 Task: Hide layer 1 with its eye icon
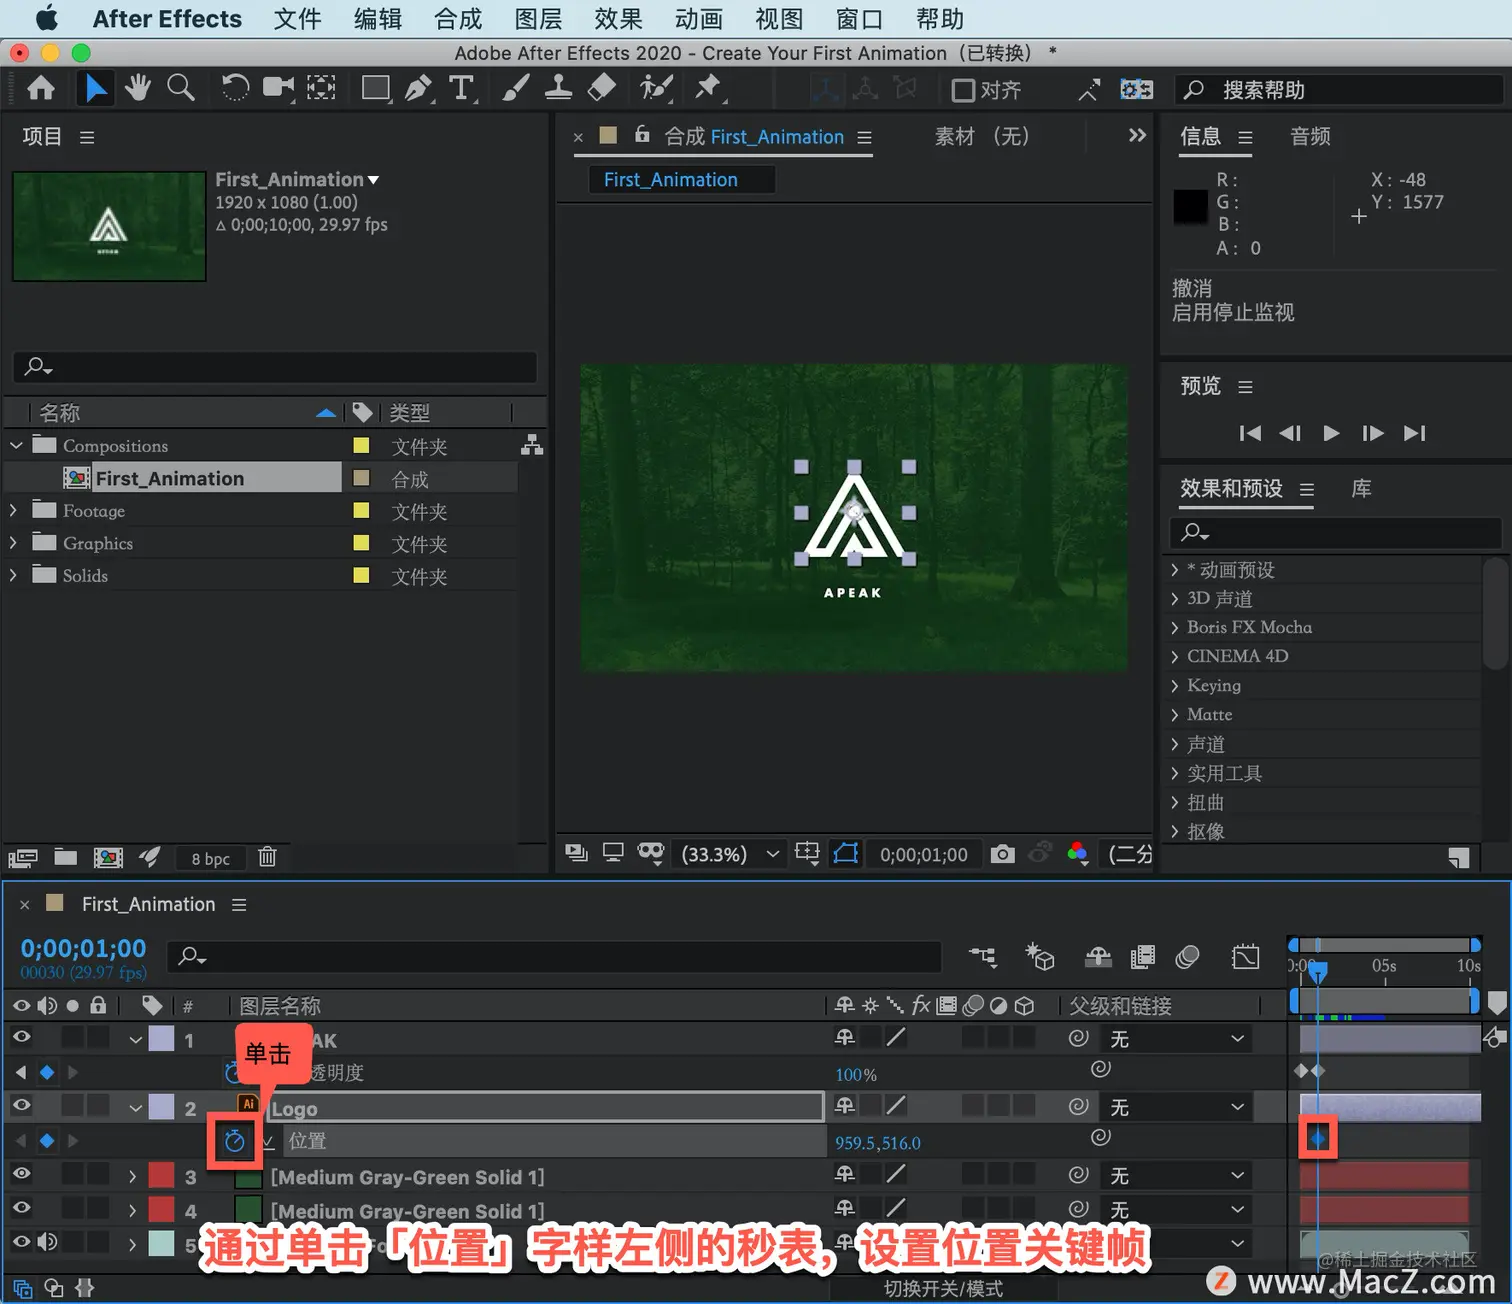point(21,1037)
